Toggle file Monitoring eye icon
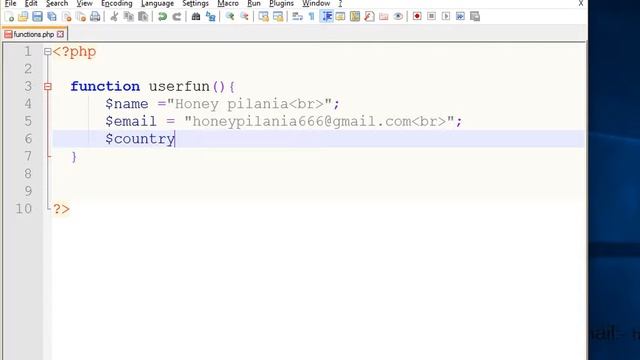Screen dimensions: 640x360 [x=398, y=16]
